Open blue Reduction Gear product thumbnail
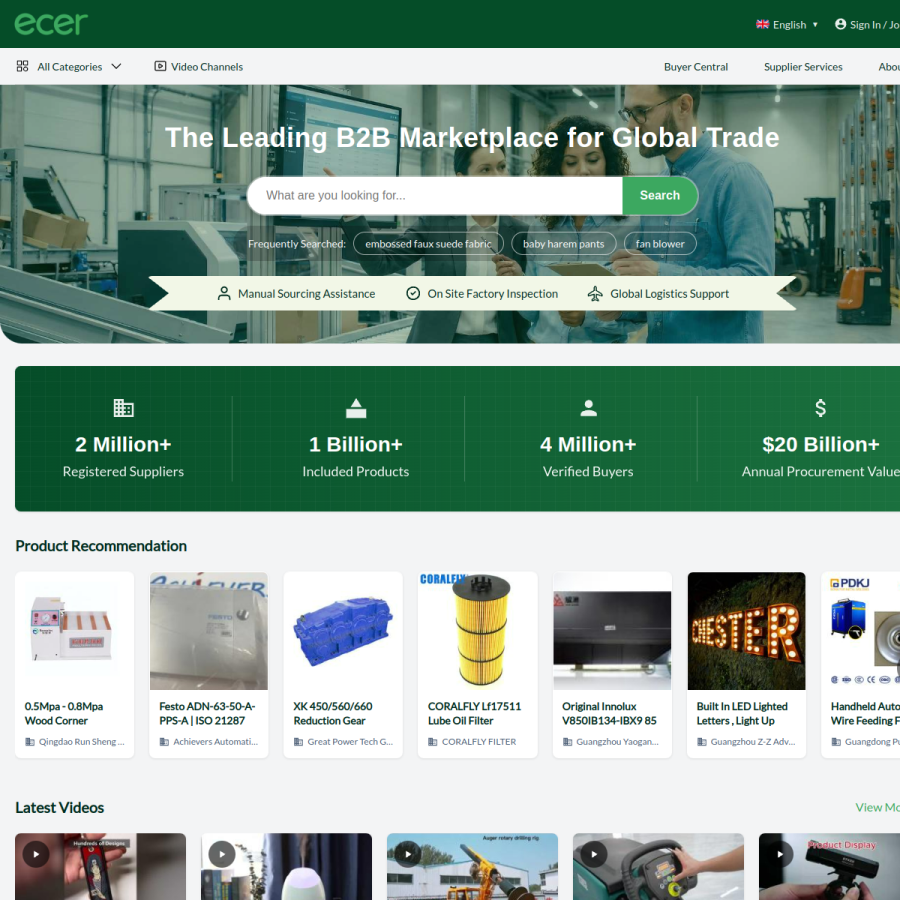The image size is (900, 900). (343, 631)
